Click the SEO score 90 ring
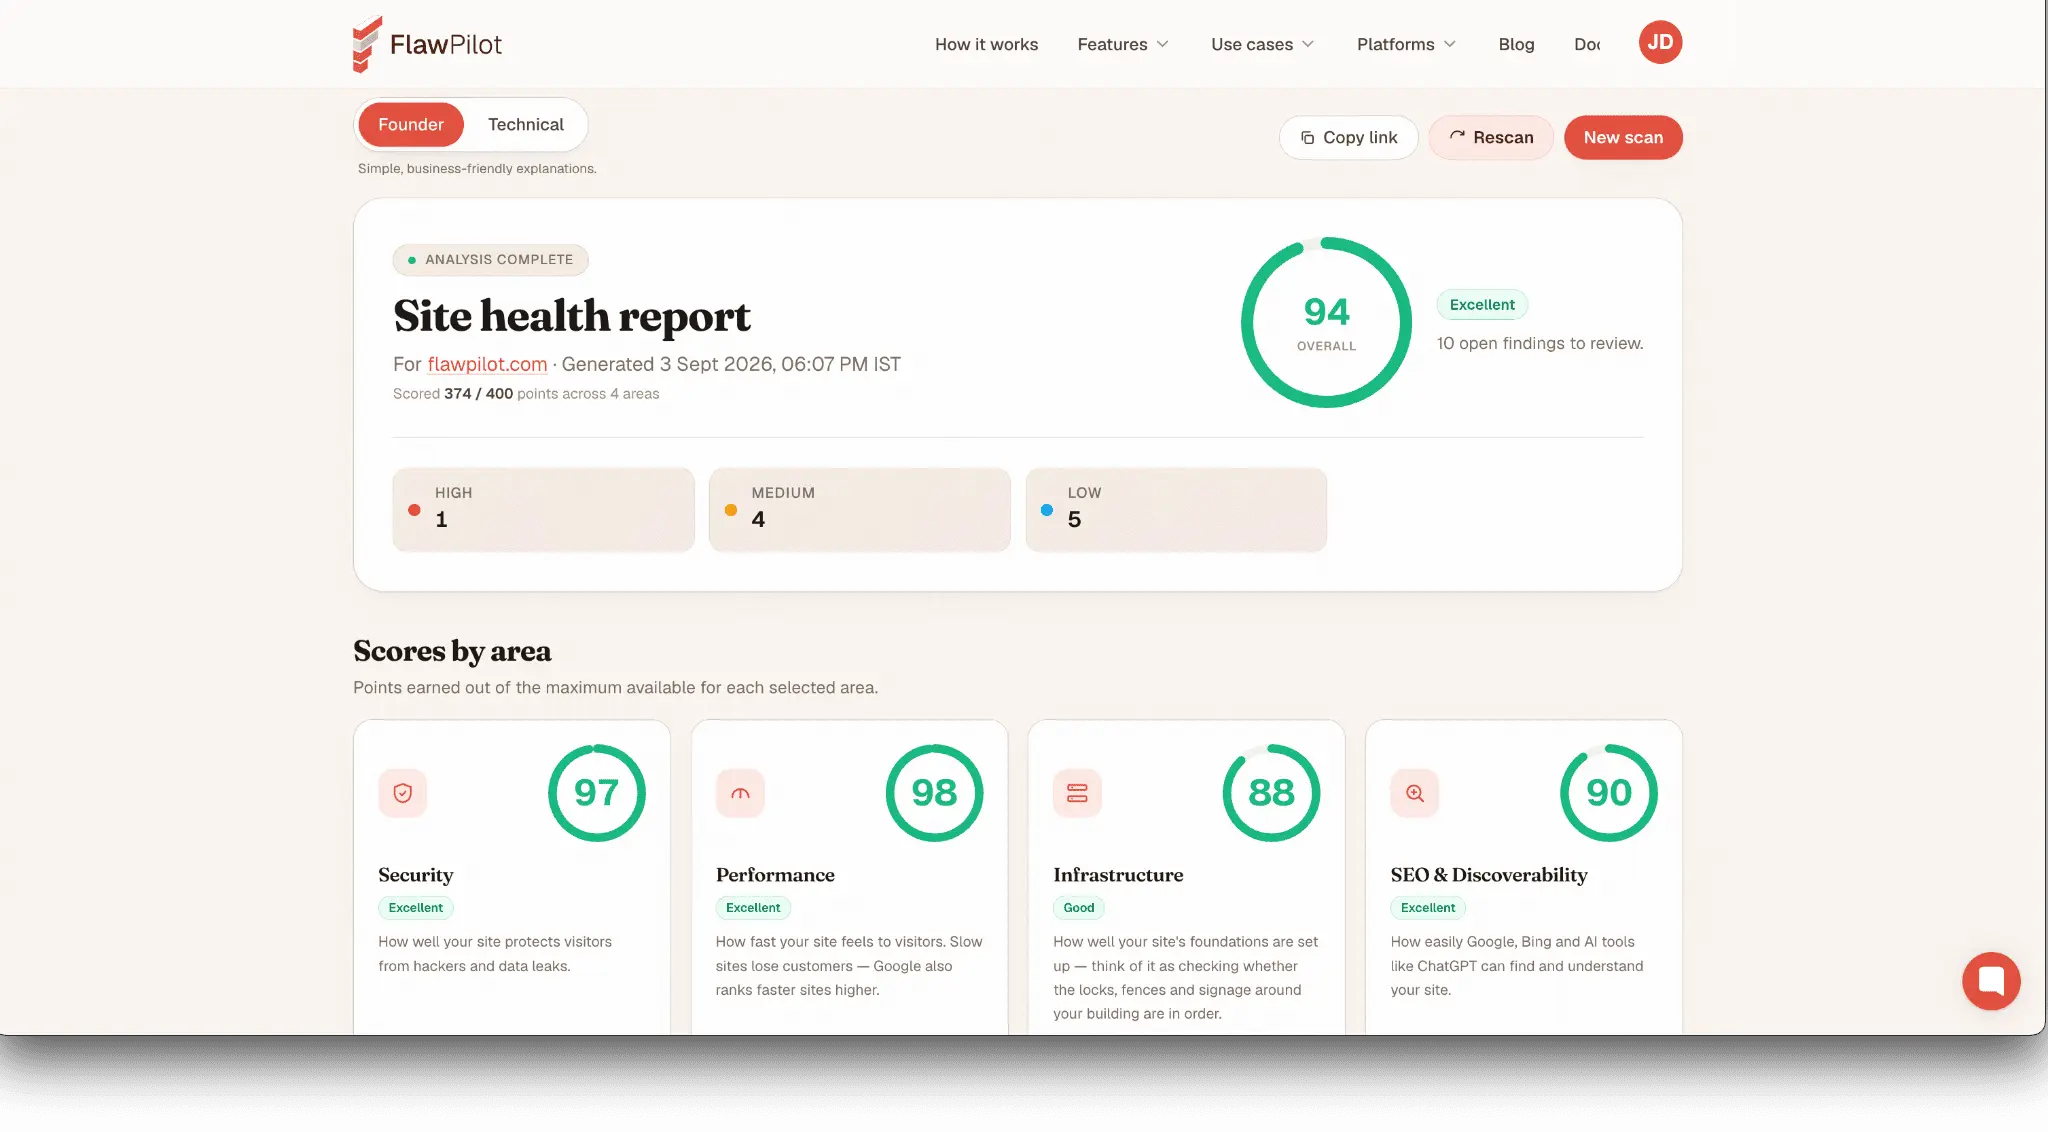The height and width of the screenshot is (1132, 2048). pyautogui.click(x=1609, y=793)
